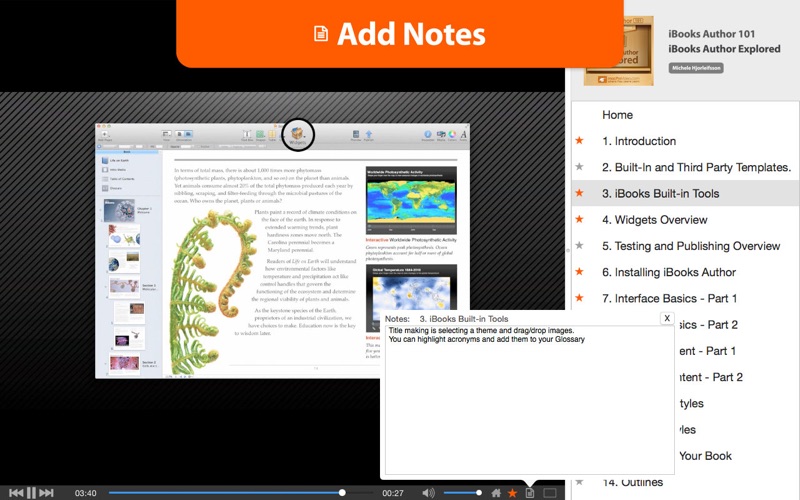800x500 pixels.
Task: Skip to the next video
Action: (x=46, y=493)
